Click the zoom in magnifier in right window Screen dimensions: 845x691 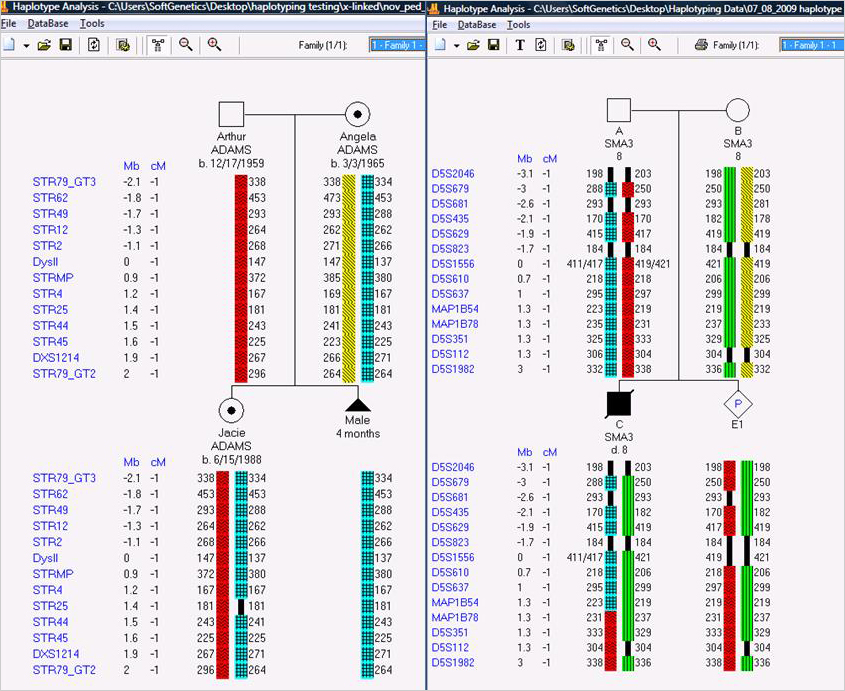[x=655, y=45]
